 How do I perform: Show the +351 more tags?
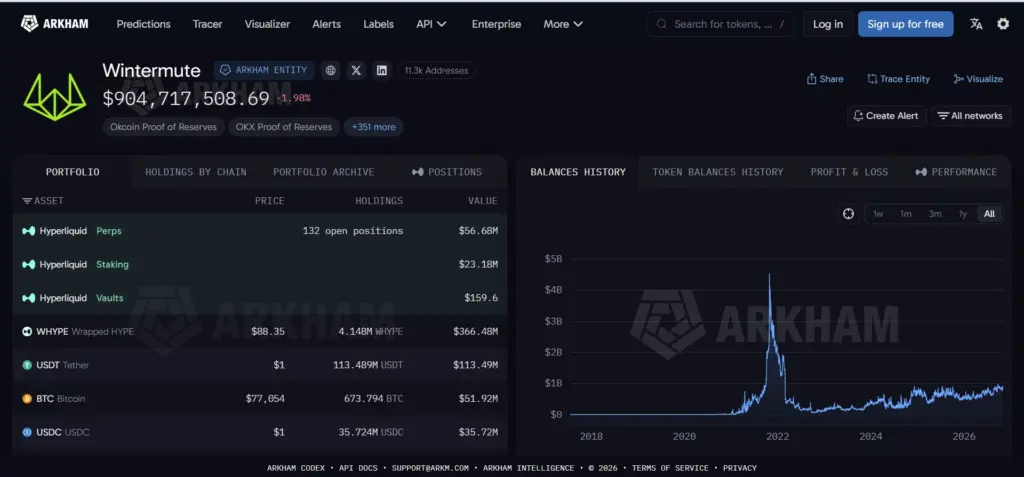(374, 127)
